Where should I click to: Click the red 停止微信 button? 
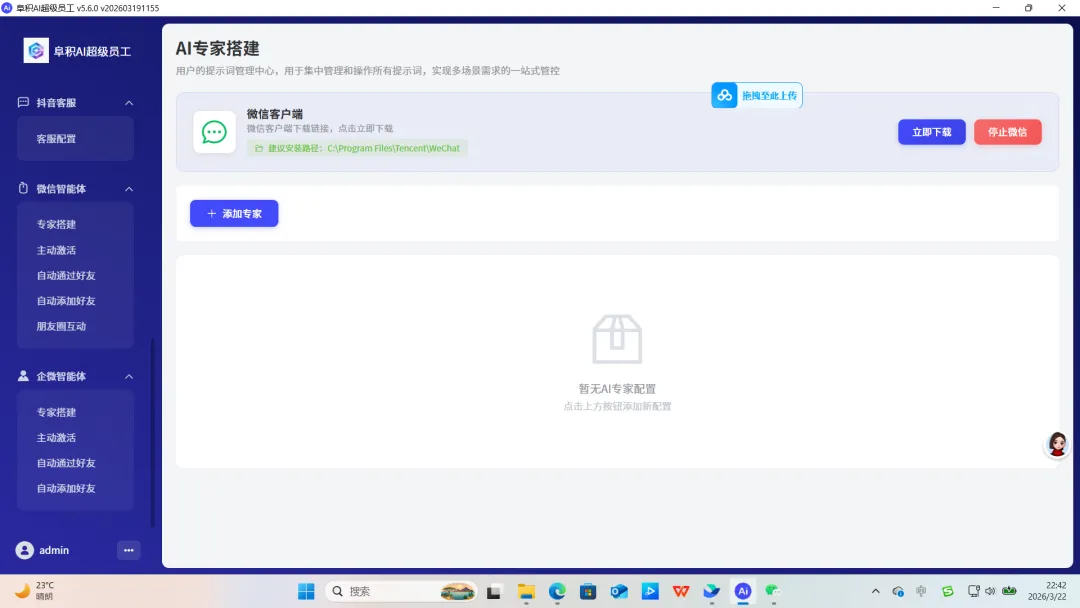tap(1008, 132)
